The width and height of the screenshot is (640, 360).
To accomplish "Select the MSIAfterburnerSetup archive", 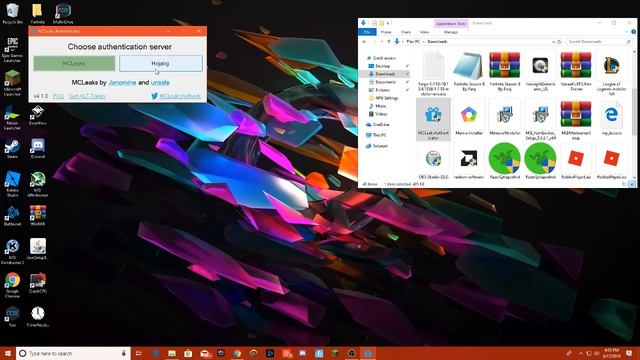I will click(576, 119).
